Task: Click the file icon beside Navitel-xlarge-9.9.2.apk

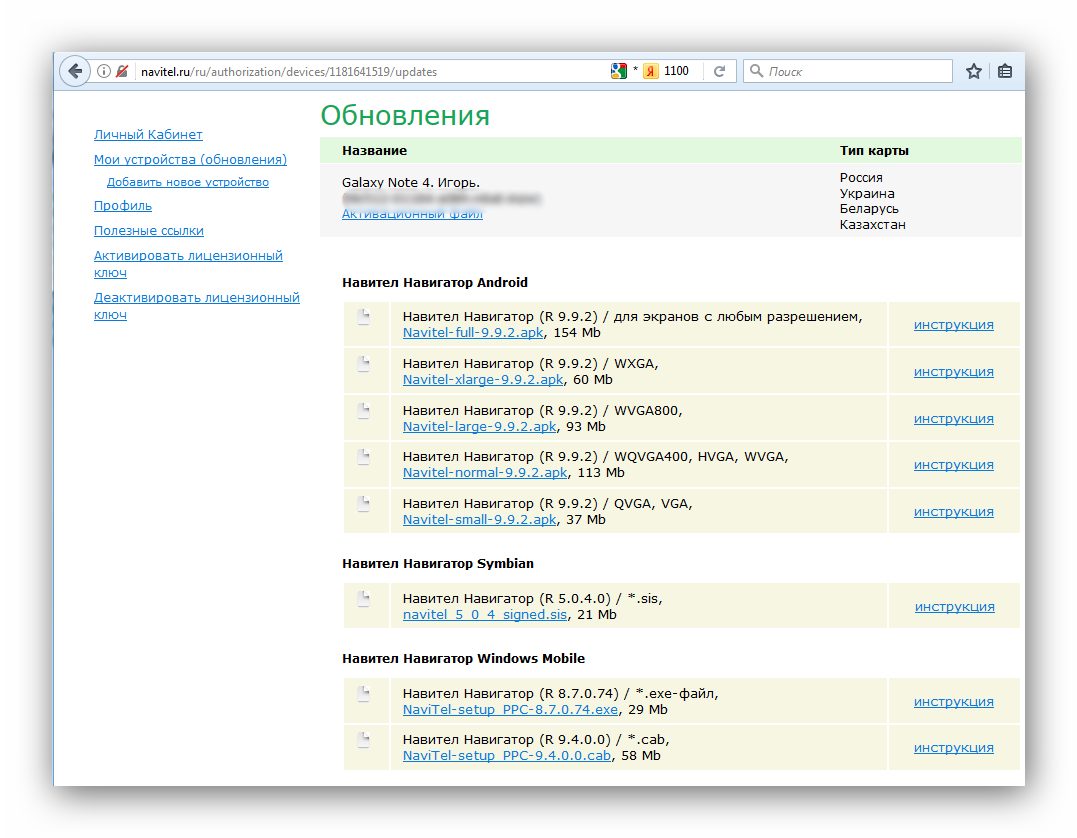Action: 364,363
